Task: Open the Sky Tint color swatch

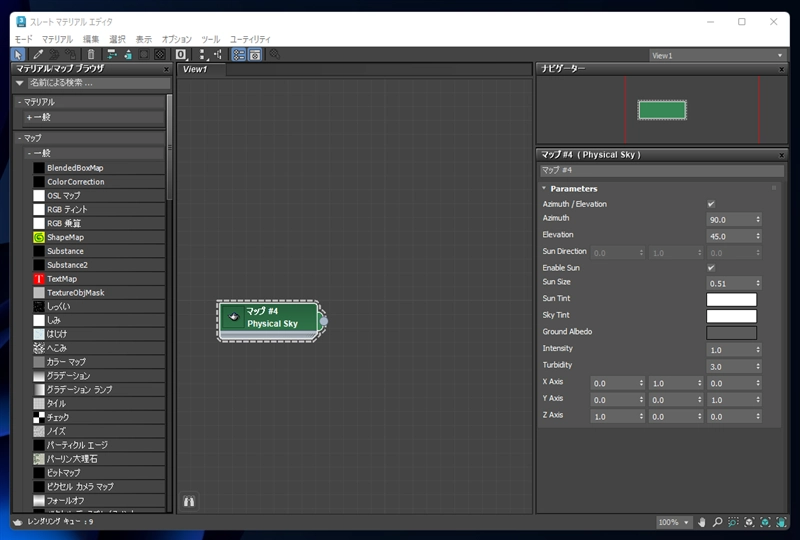Action: (731, 316)
